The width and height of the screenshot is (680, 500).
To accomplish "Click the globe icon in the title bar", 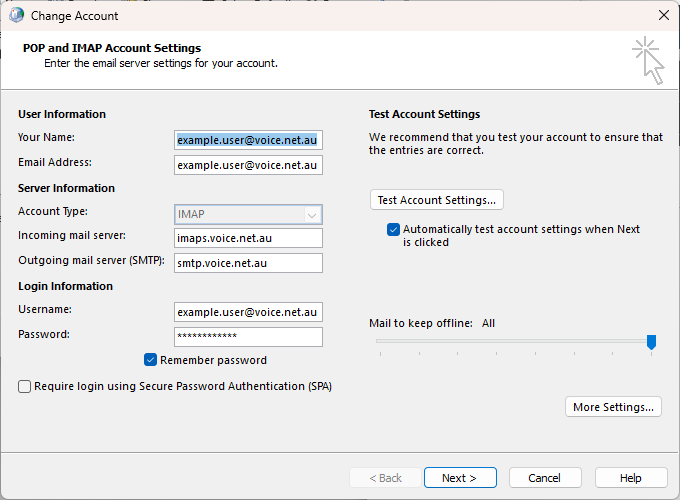I will pos(16,16).
